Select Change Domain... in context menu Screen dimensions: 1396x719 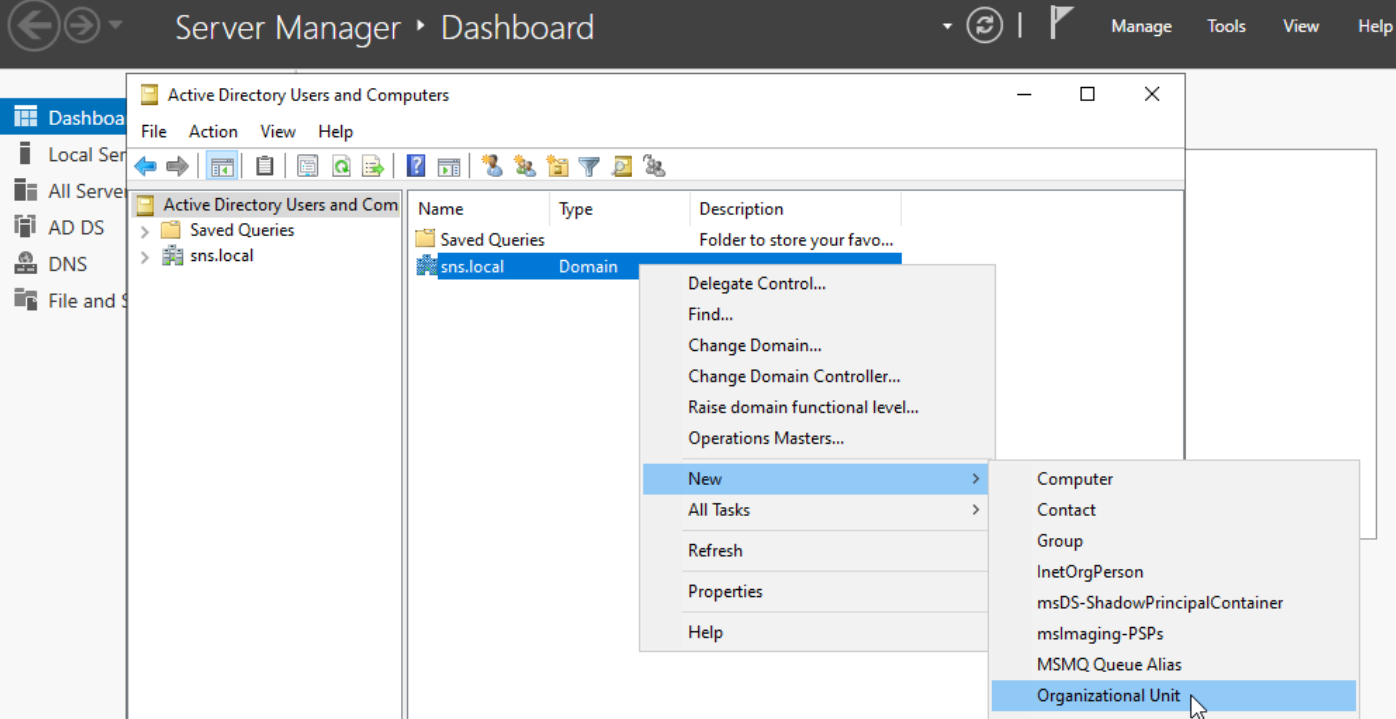(817, 345)
